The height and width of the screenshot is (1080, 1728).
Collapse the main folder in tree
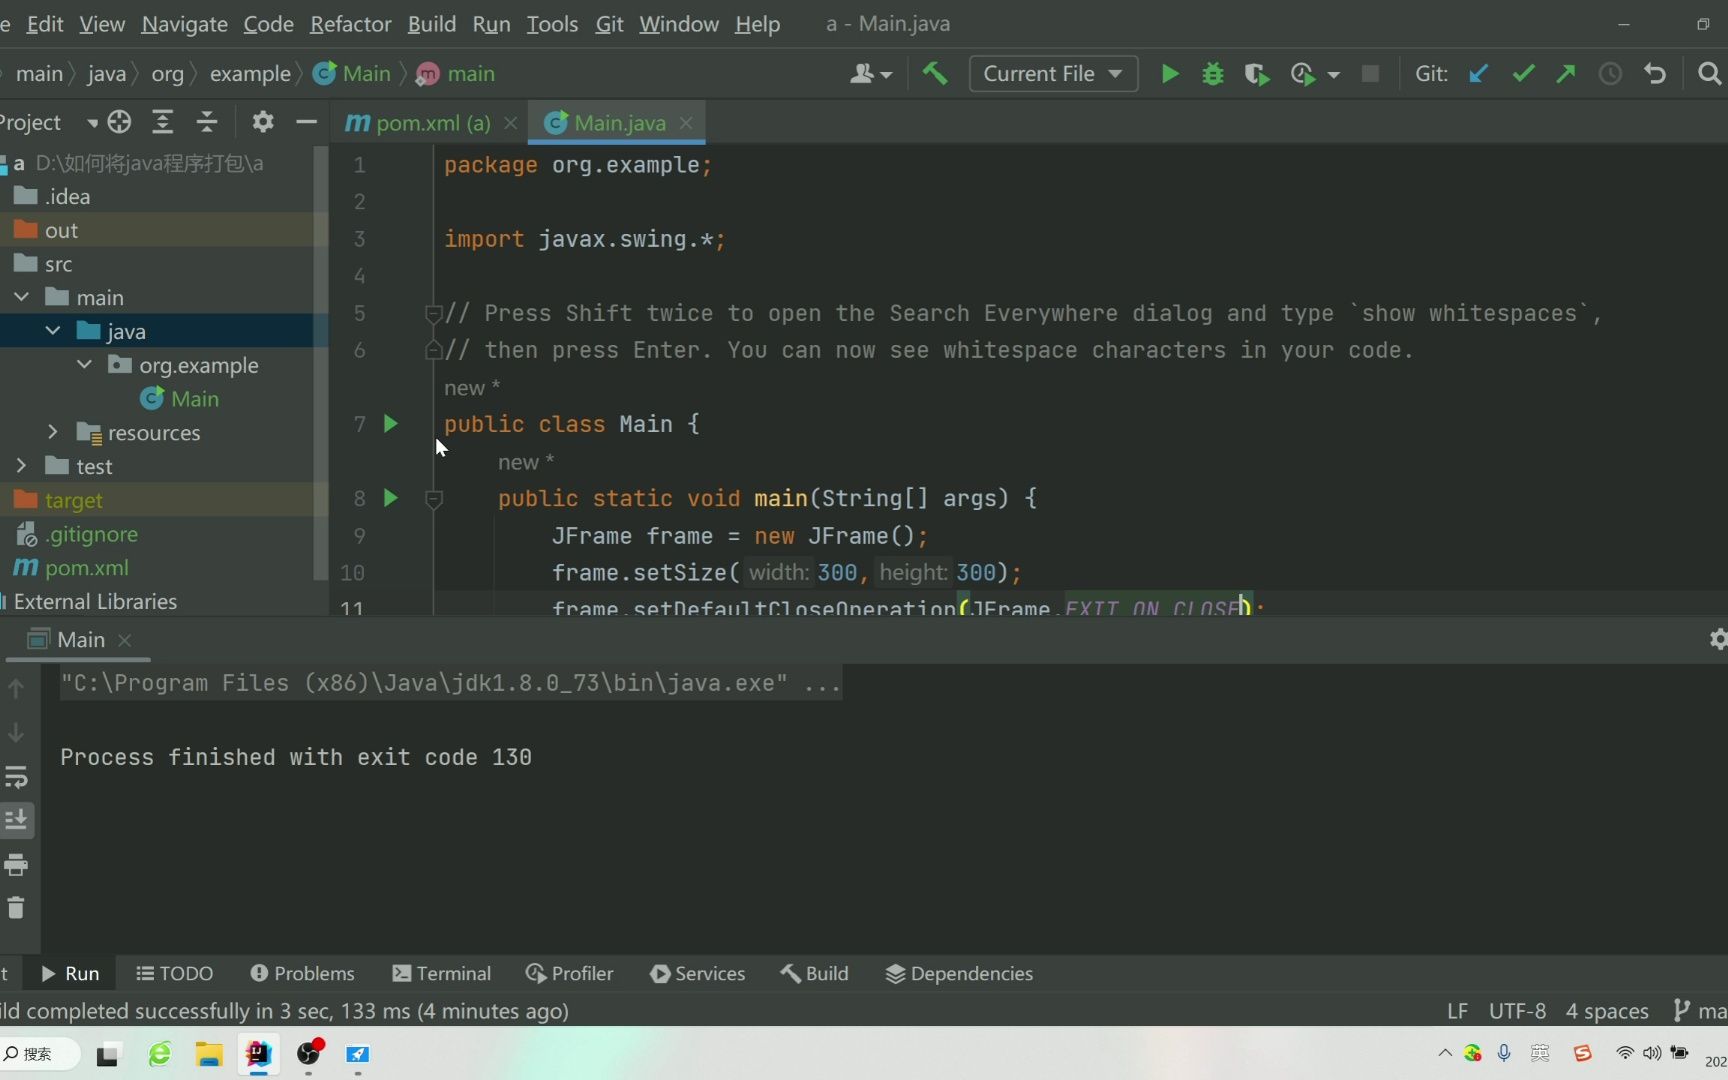click(21, 297)
